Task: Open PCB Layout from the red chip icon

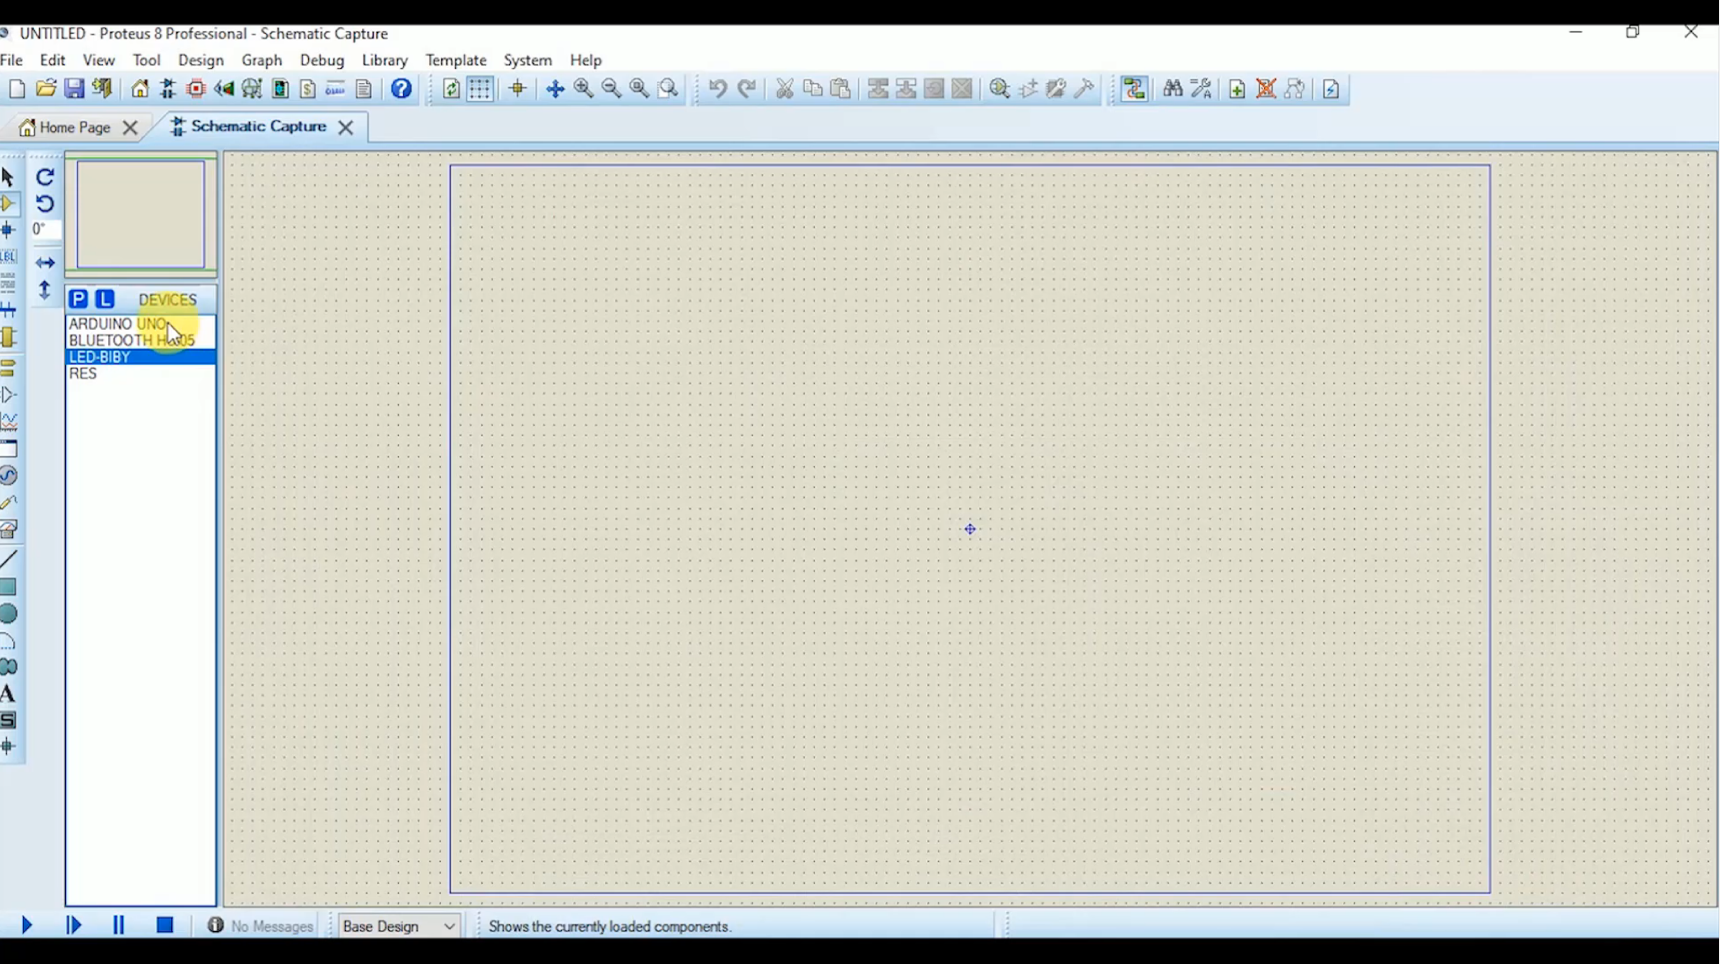Action: tap(196, 89)
